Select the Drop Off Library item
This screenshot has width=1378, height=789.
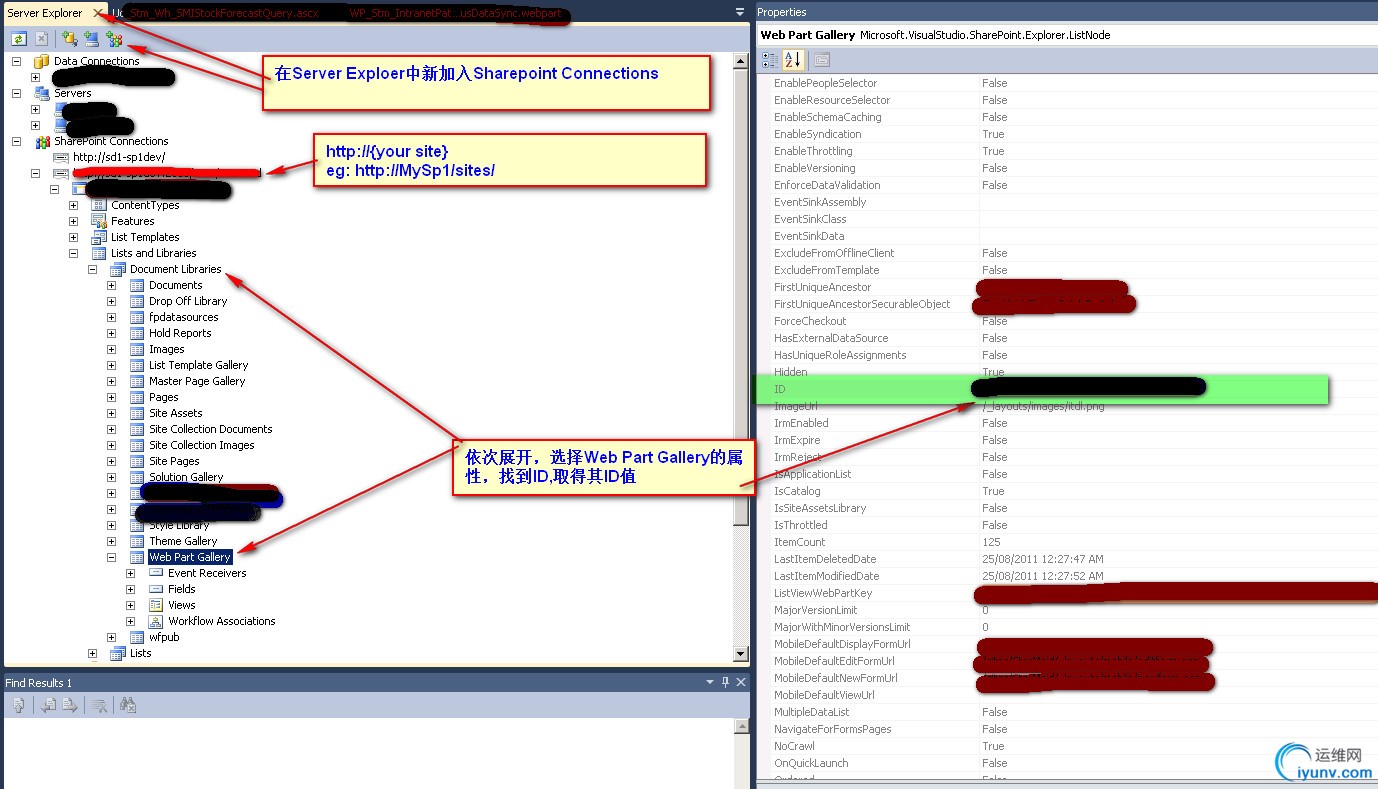point(188,301)
